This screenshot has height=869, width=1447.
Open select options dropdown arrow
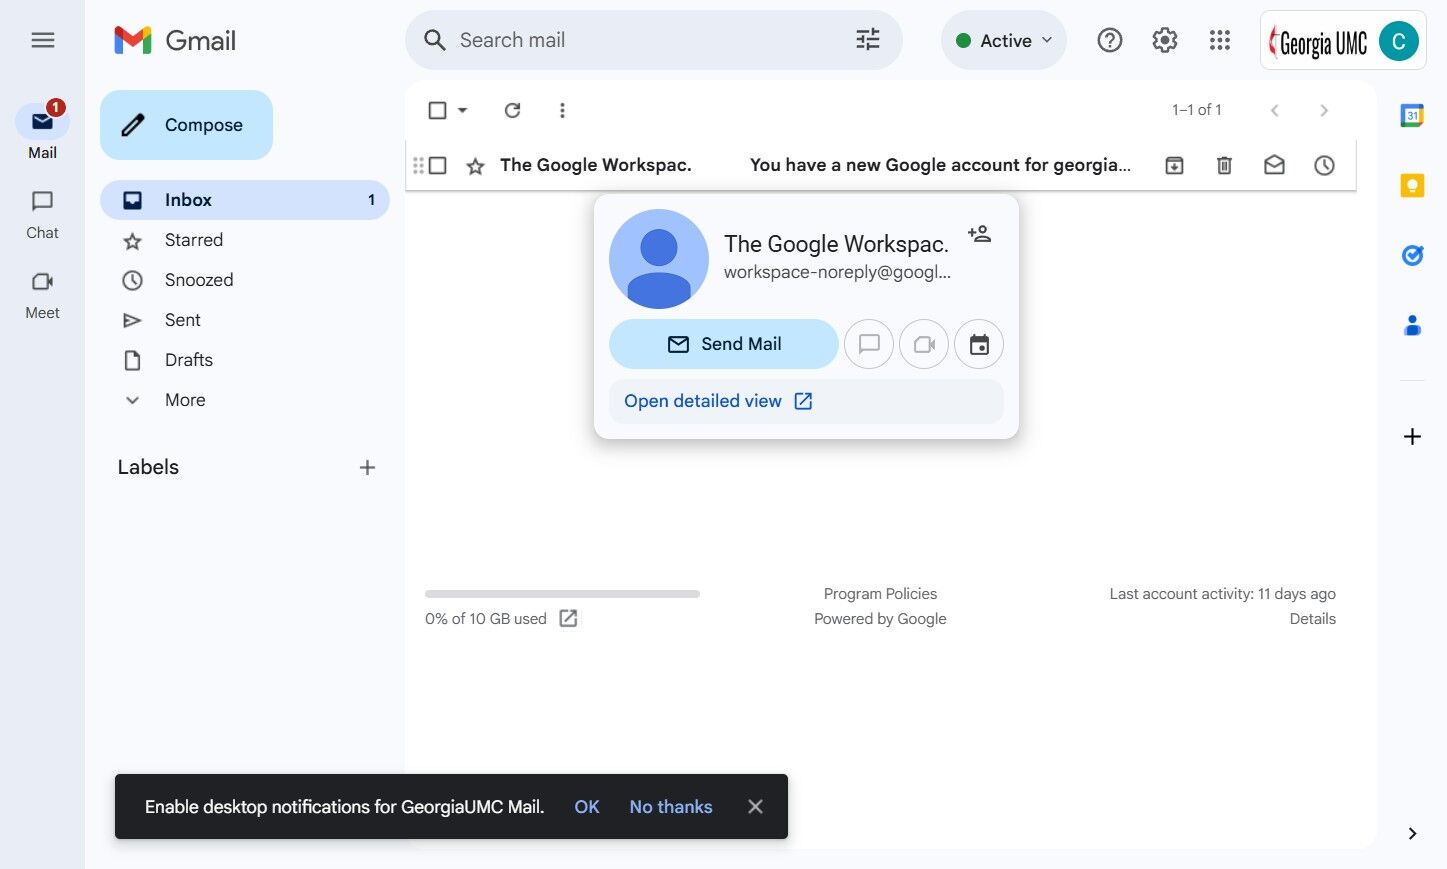[462, 110]
